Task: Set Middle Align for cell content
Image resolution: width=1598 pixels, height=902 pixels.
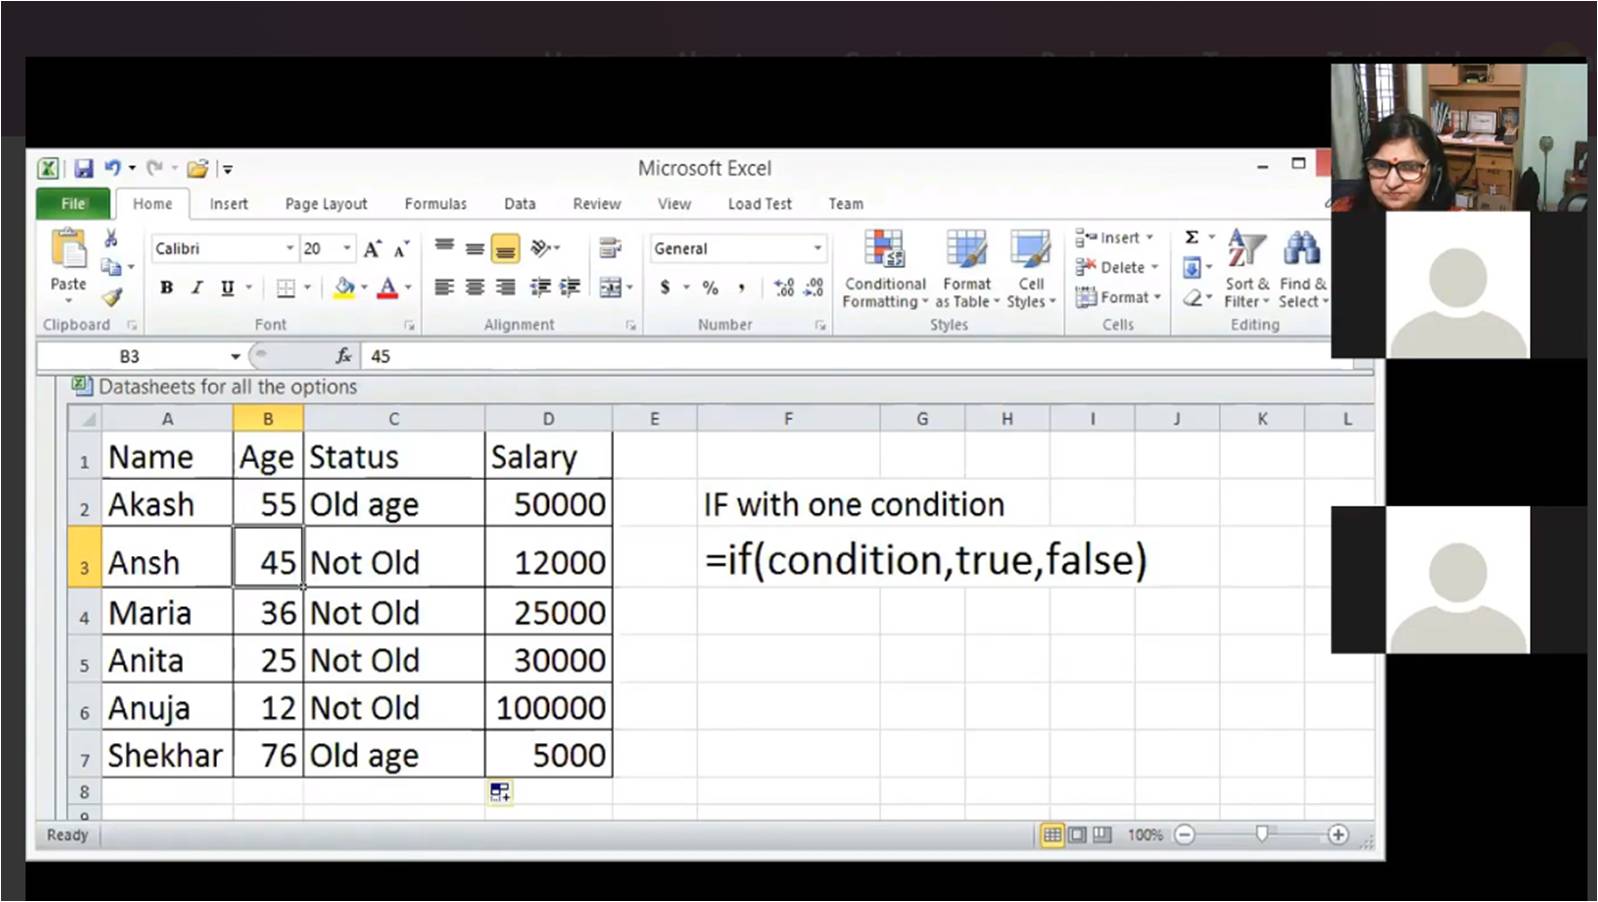Action: point(475,247)
